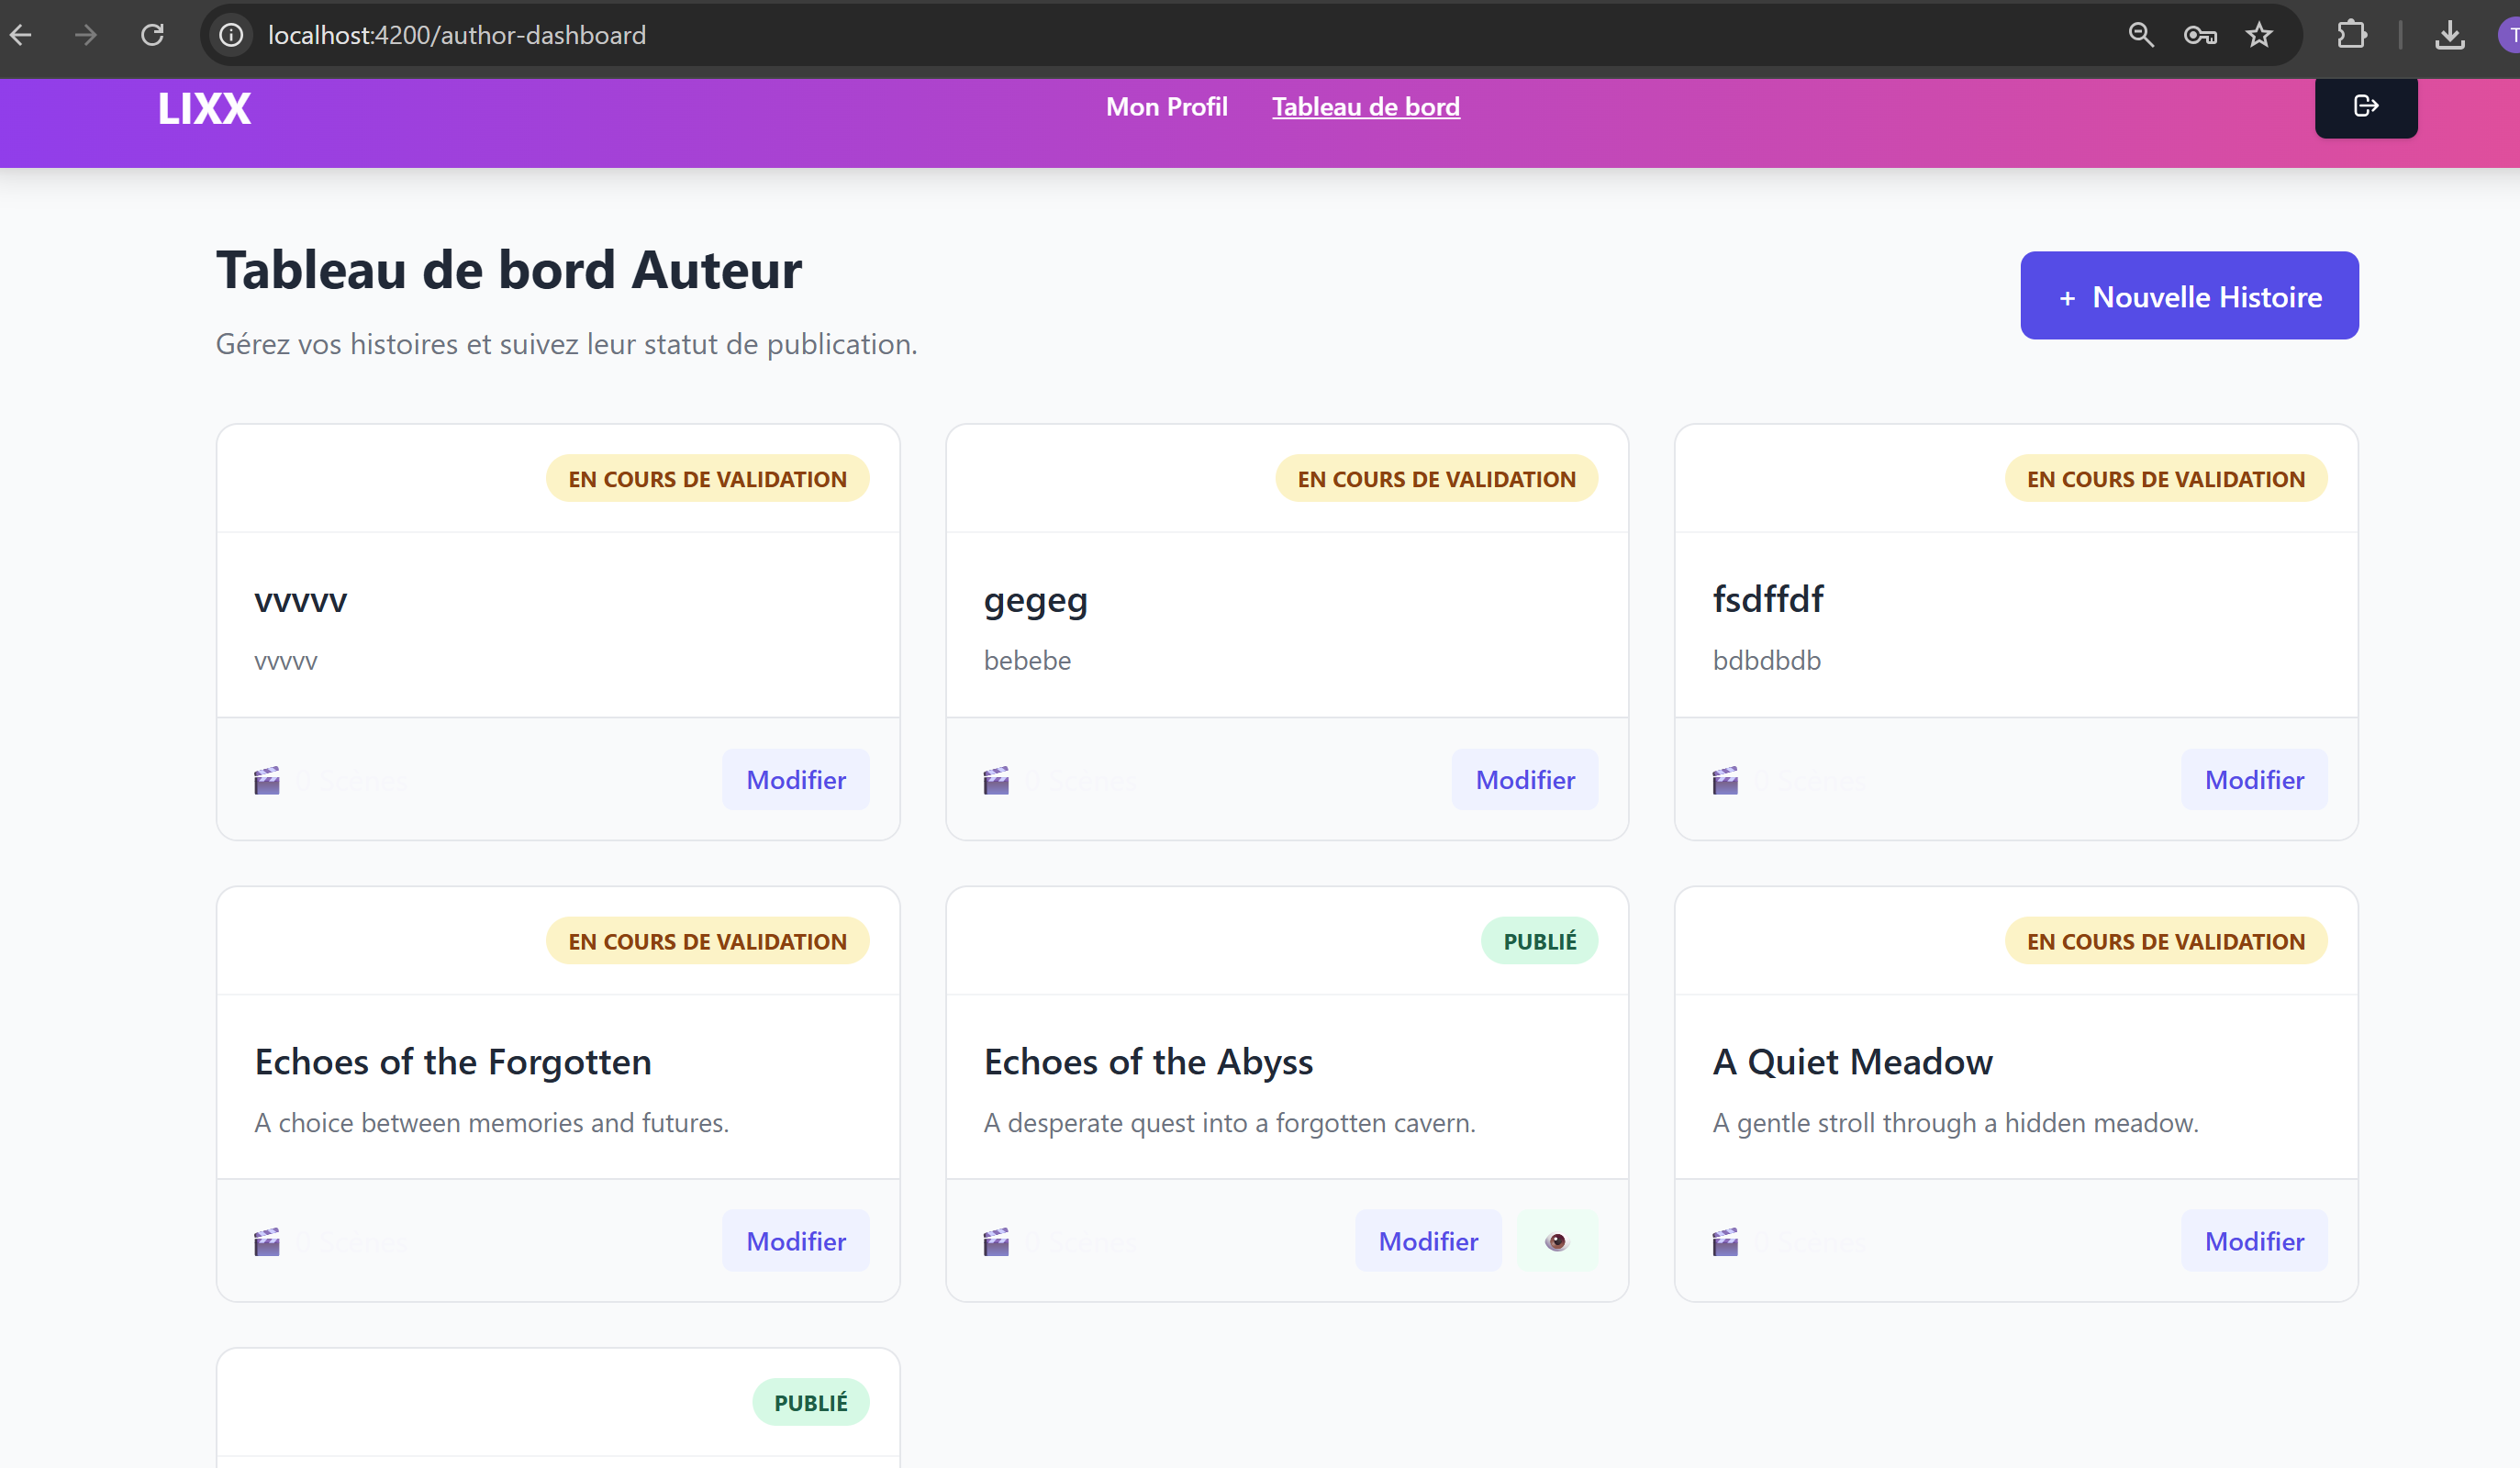Click 'A desperate quest into a forgotten cavern.'
Screen dimensions: 2520x1468
click(x=1229, y=1123)
